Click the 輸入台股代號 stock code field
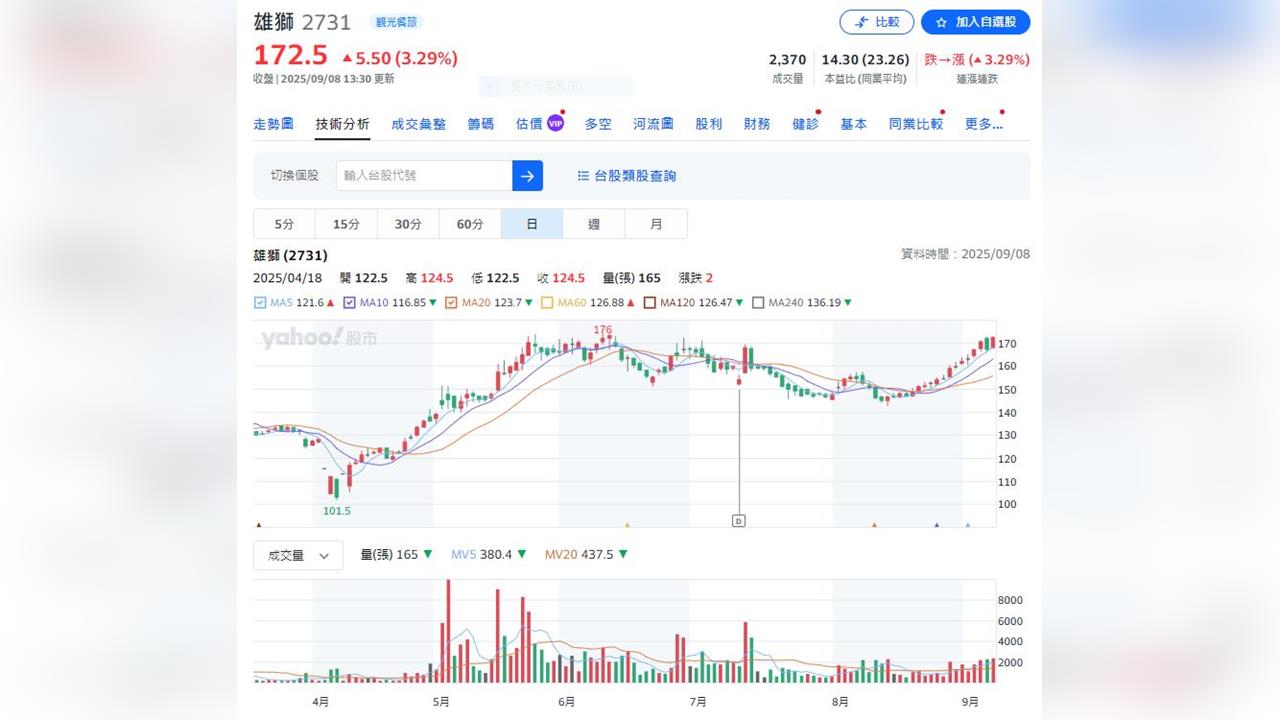 tap(424, 176)
